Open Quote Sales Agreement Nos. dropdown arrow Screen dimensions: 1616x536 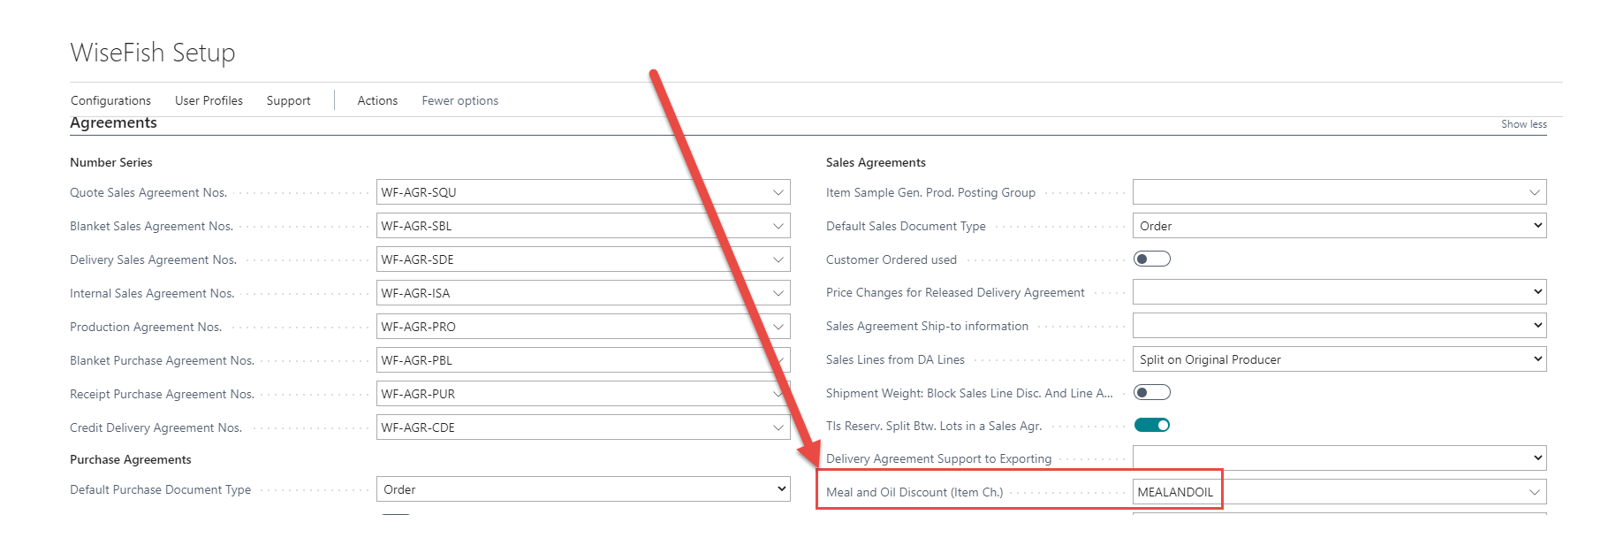[x=778, y=193]
